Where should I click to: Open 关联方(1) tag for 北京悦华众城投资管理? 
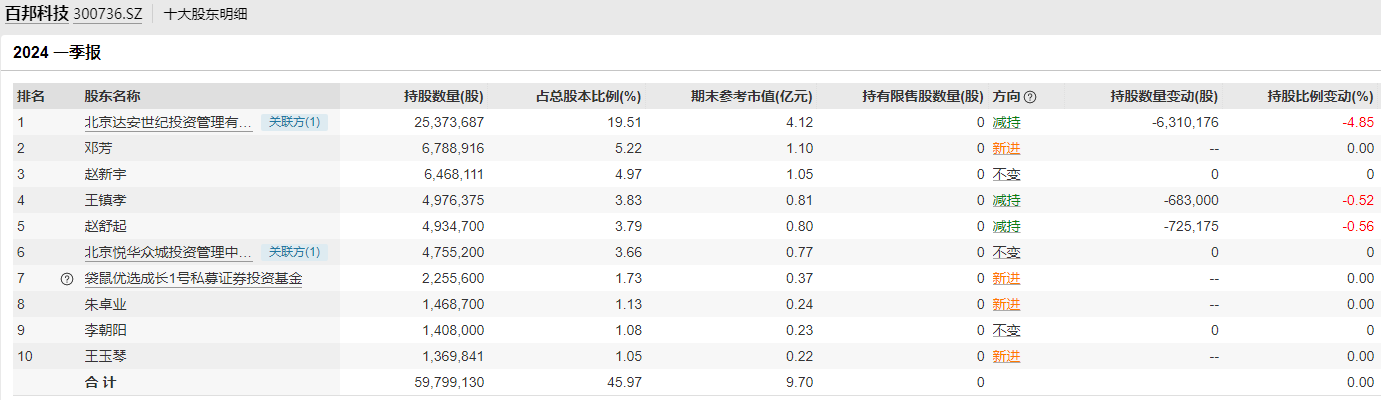pyautogui.click(x=295, y=252)
